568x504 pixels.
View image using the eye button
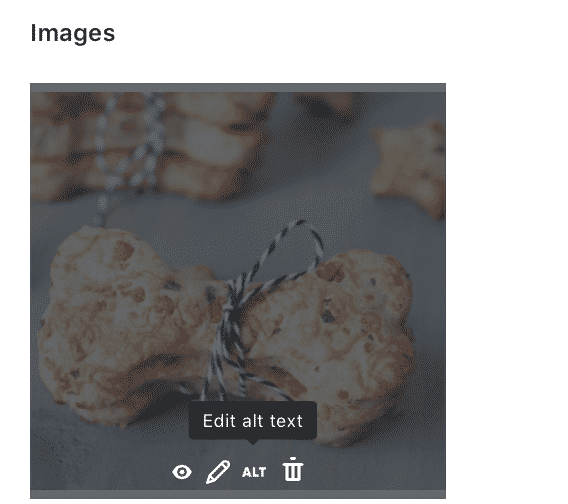(182, 472)
